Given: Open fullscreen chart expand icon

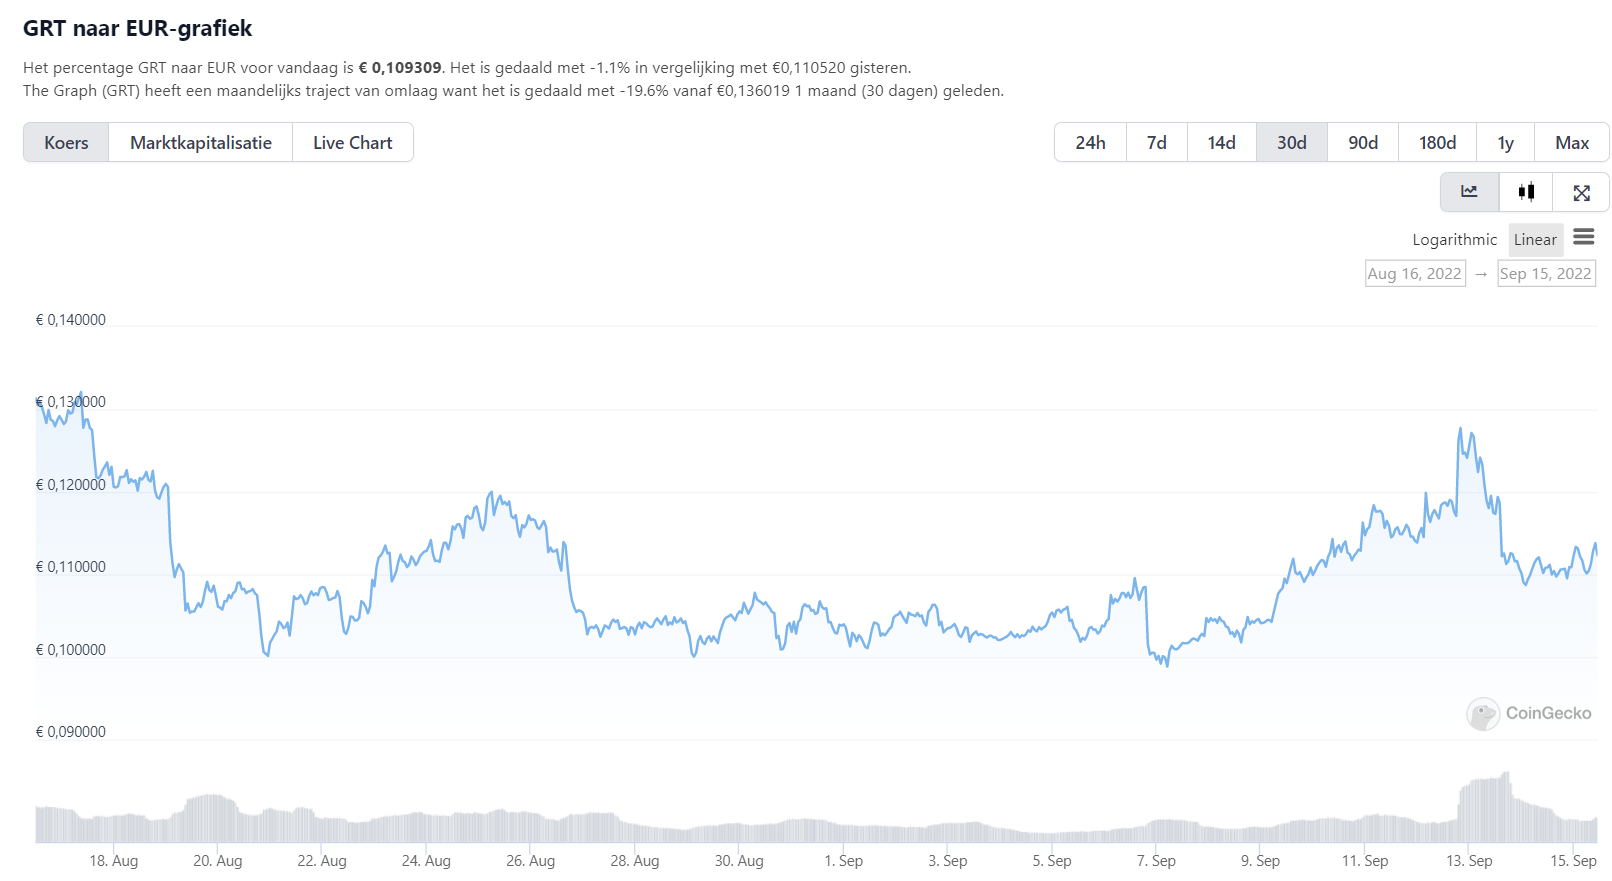Looking at the screenshot, I should (x=1581, y=193).
